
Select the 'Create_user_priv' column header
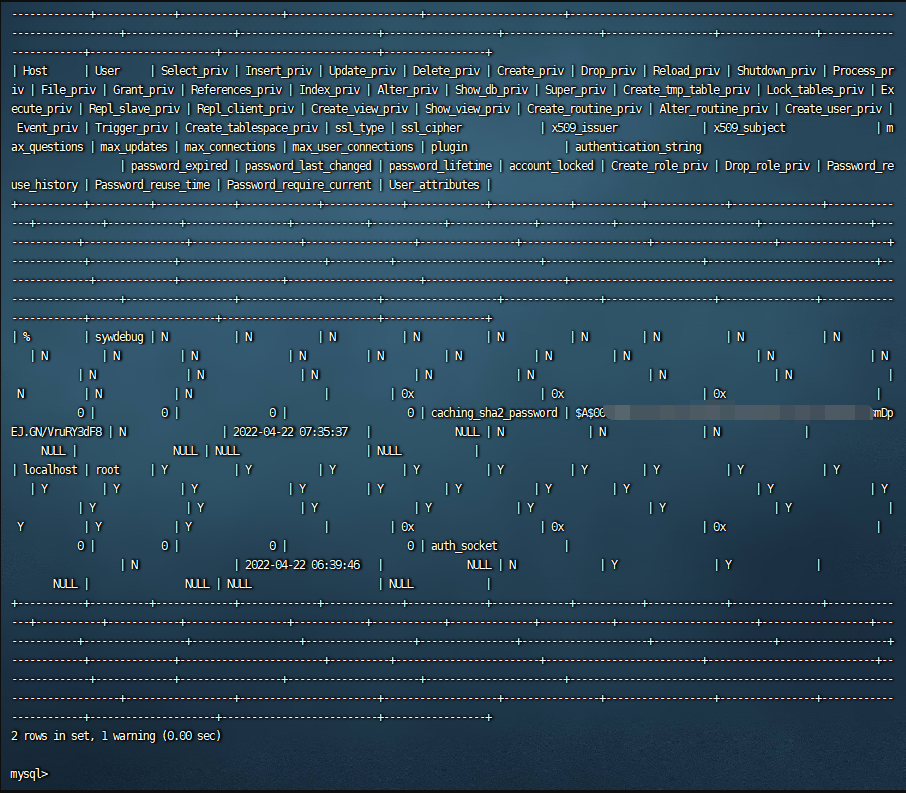pyautogui.click(x=833, y=109)
